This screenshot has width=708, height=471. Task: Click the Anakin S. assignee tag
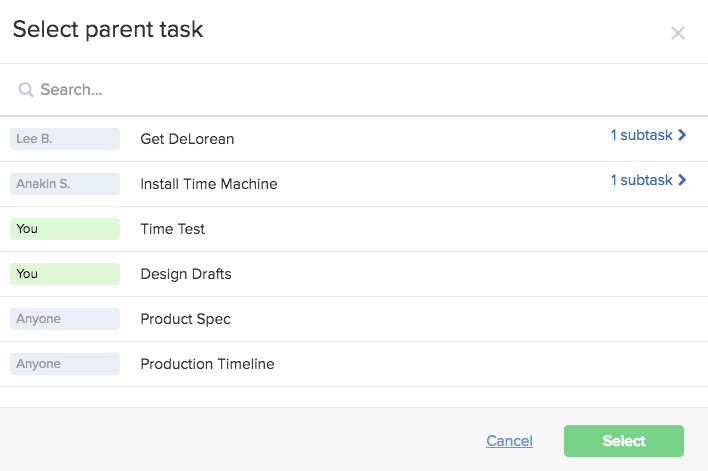(65, 184)
